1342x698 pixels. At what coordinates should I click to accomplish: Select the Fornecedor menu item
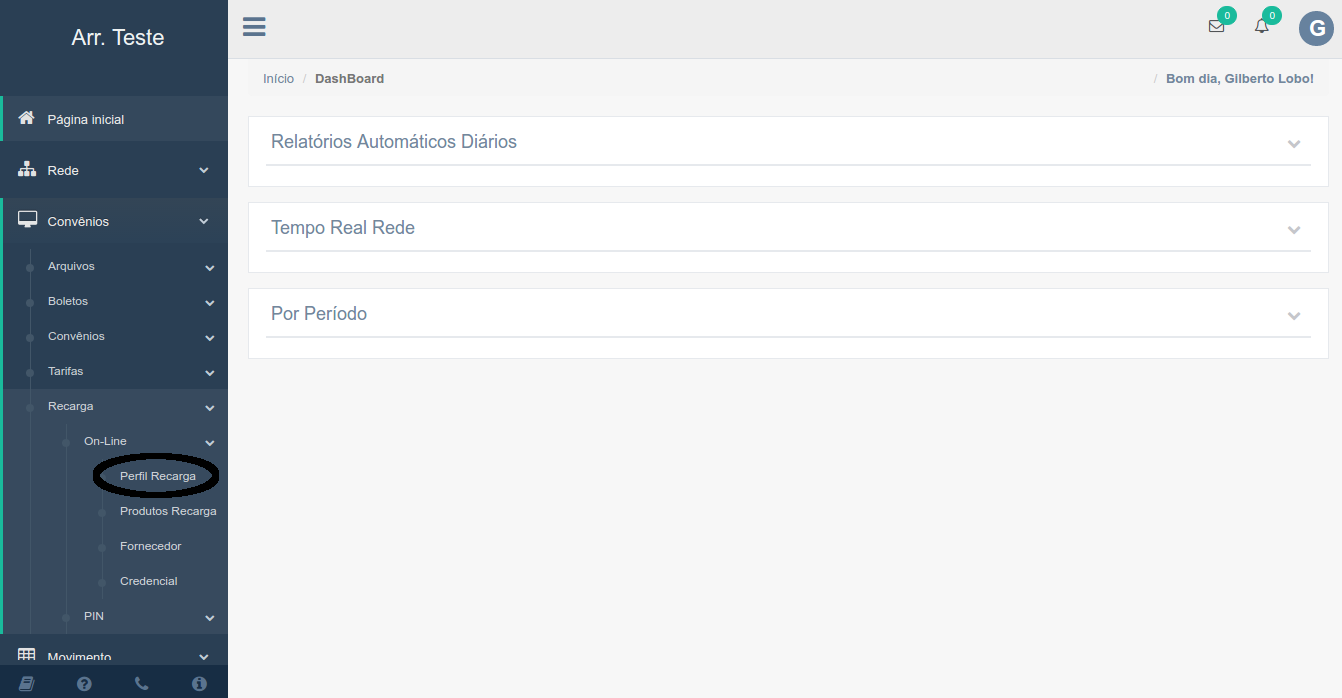click(151, 547)
